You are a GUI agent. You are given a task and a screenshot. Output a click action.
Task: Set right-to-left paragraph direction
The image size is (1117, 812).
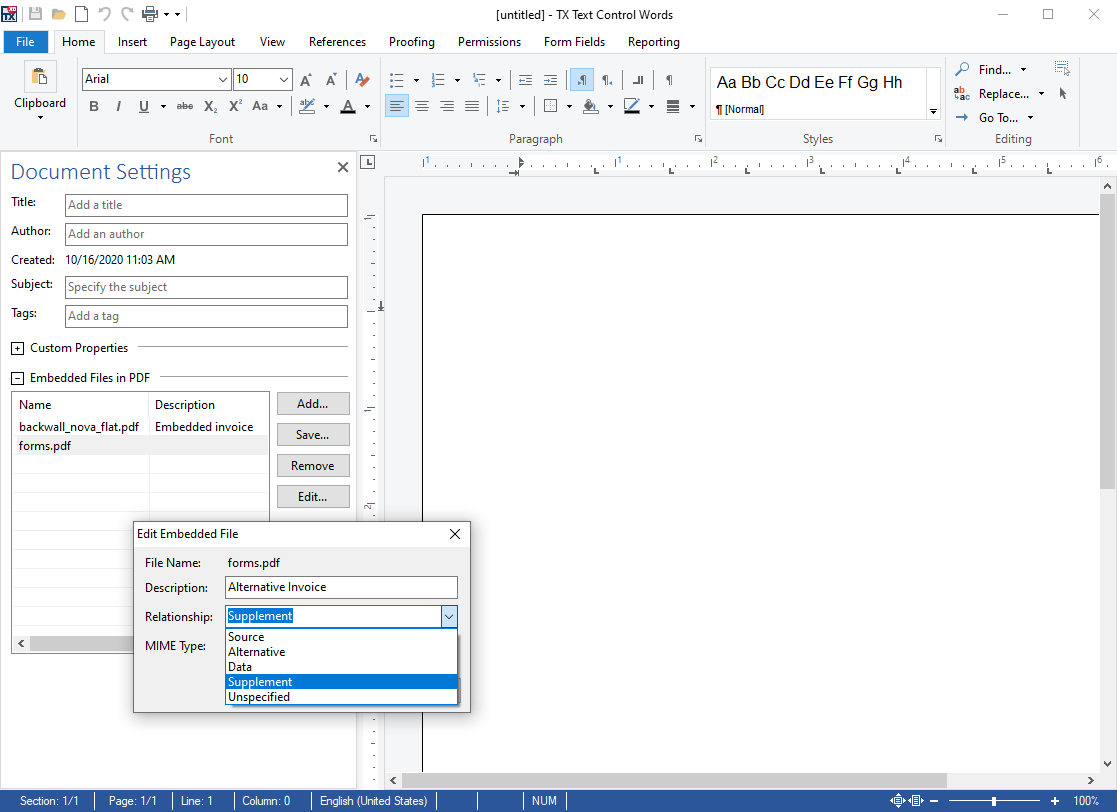pyautogui.click(x=607, y=80)
